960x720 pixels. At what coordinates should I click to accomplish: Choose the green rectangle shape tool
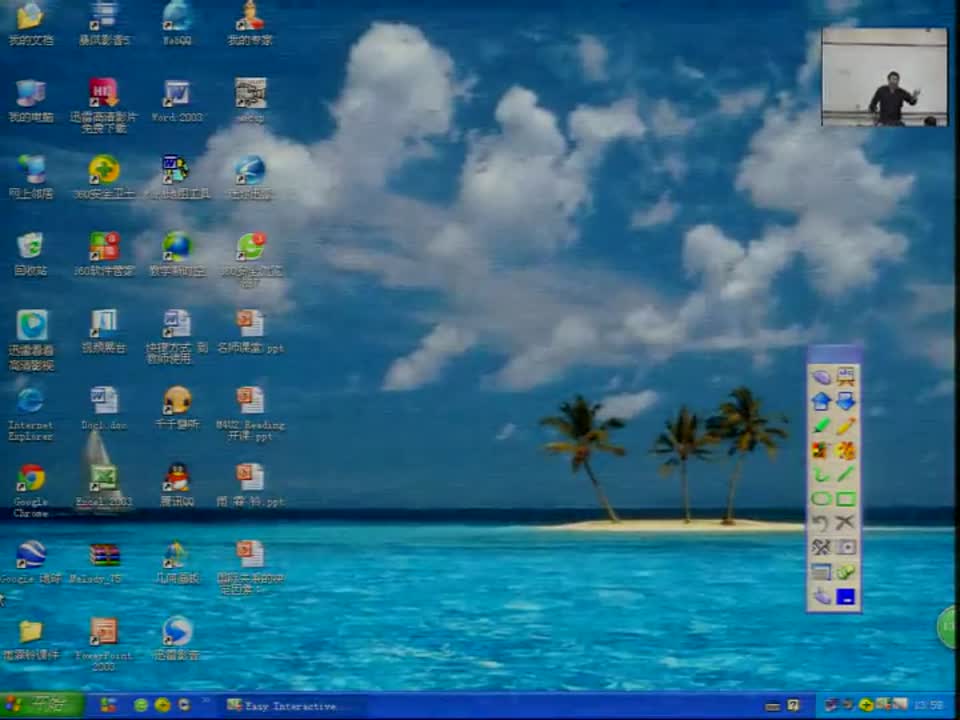(846, 499)
